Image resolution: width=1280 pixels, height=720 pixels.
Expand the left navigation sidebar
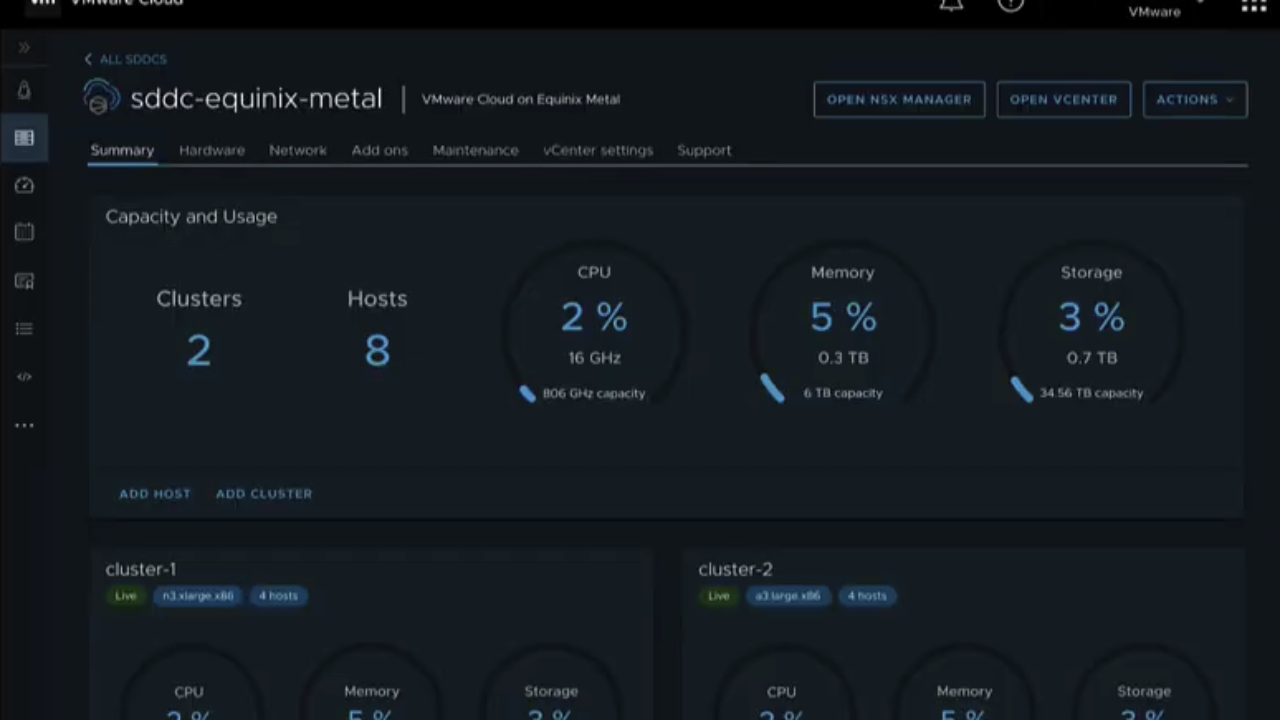tap(24, 48)
